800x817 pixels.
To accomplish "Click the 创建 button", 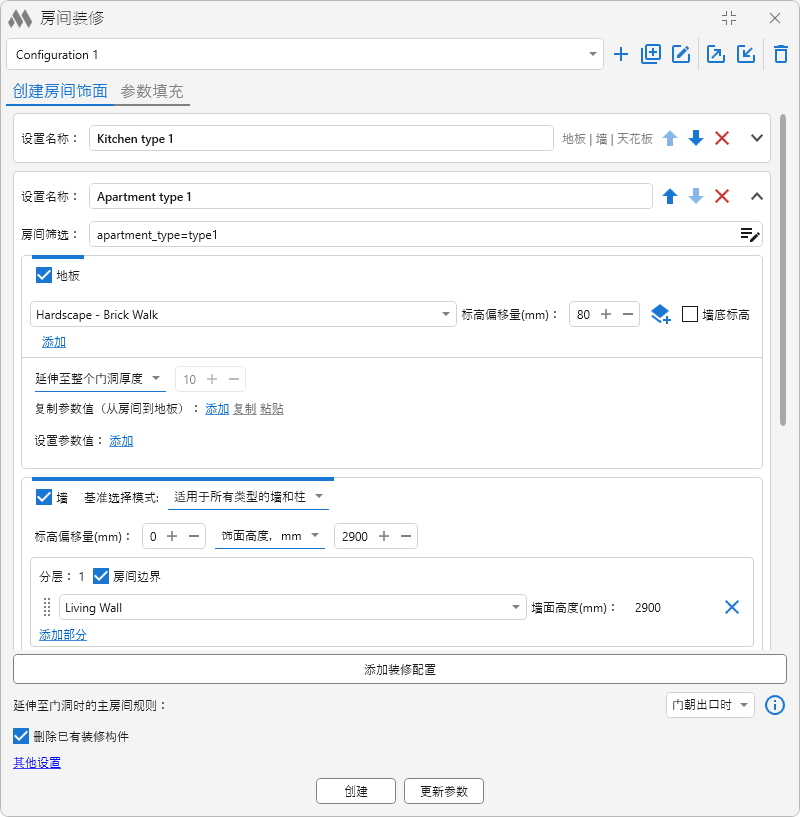I will [x=356, y=791].
